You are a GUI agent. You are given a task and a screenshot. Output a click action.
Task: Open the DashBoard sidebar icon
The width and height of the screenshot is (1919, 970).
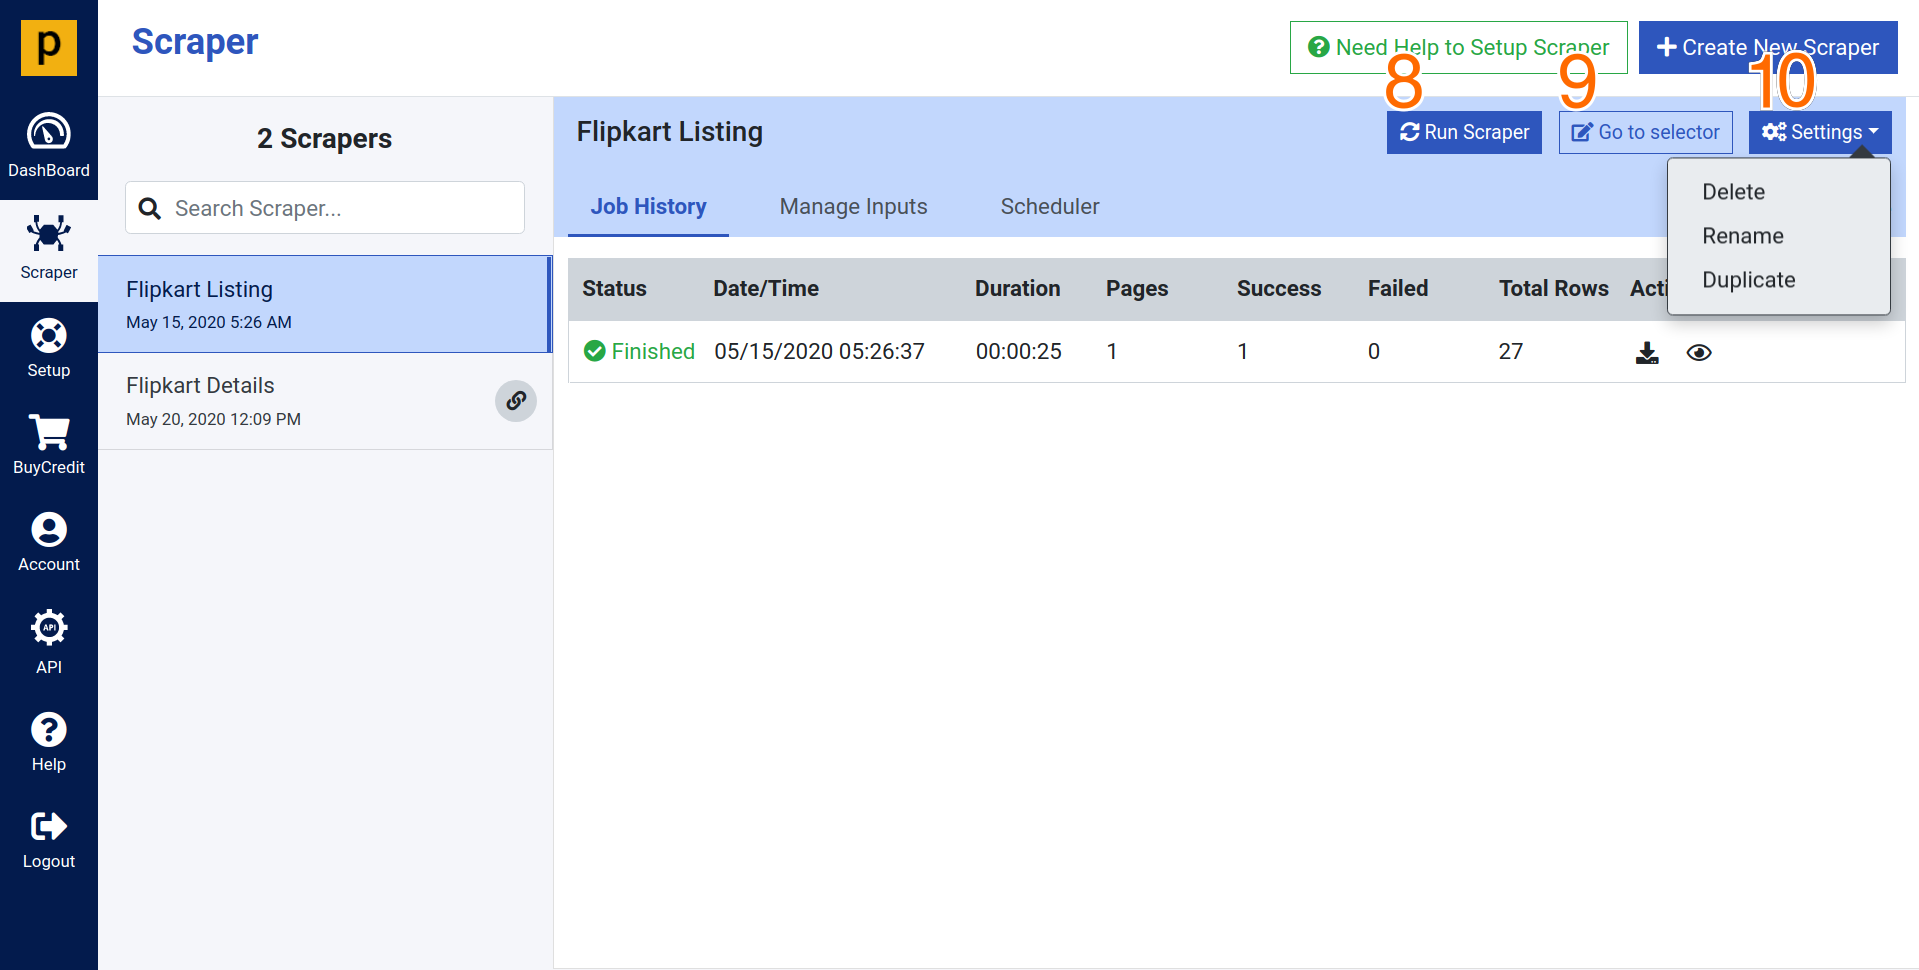pyautogui.click(x=49, y=132)
